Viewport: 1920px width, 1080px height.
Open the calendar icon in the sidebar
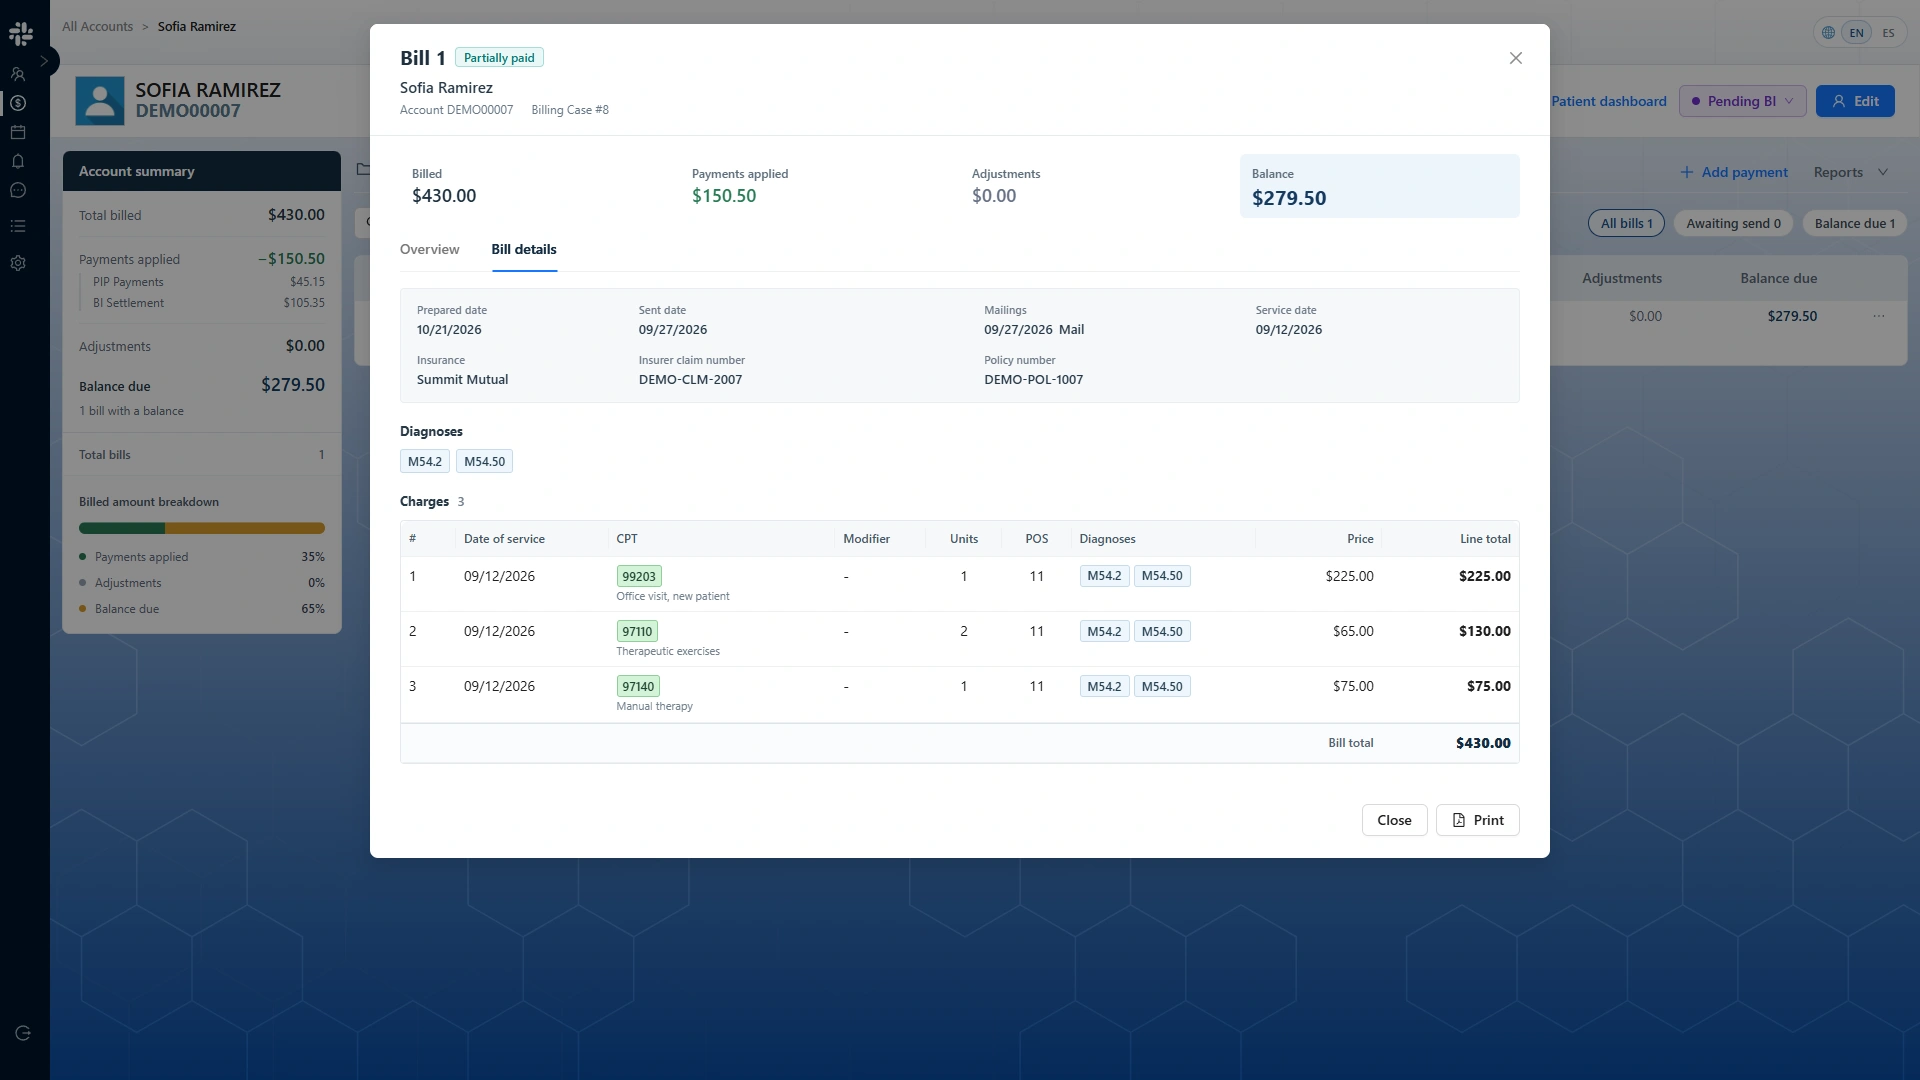click(x=18, y=132)
